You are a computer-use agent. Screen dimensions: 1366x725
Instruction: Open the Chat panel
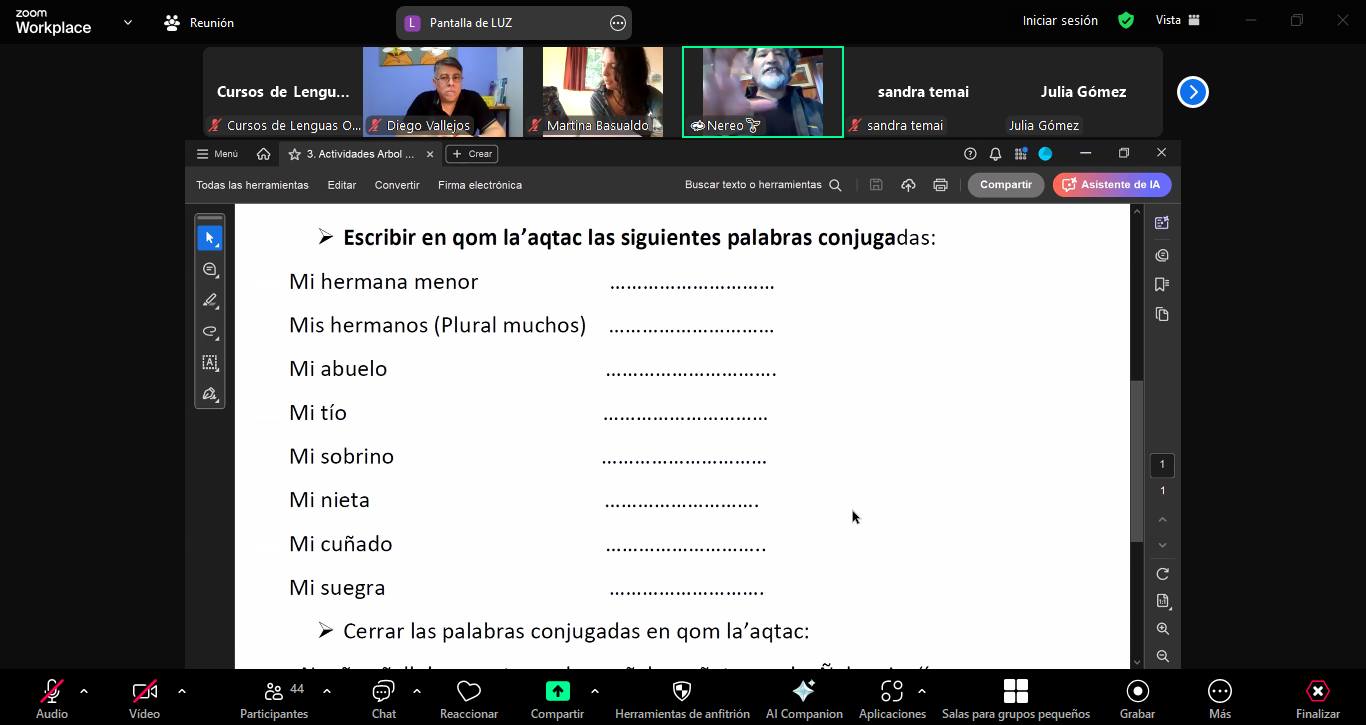coord(384,697)
